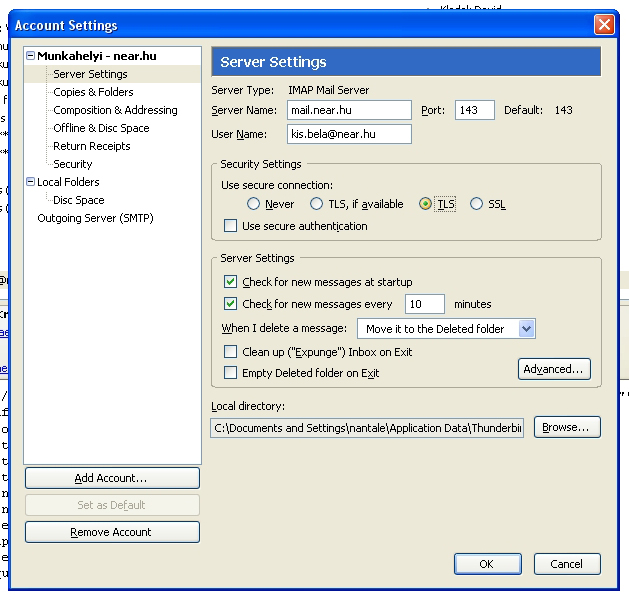The height and width of the screenshot is (600, 629).
Task: Collapse the Local Folders tree node
Action: 31,182
